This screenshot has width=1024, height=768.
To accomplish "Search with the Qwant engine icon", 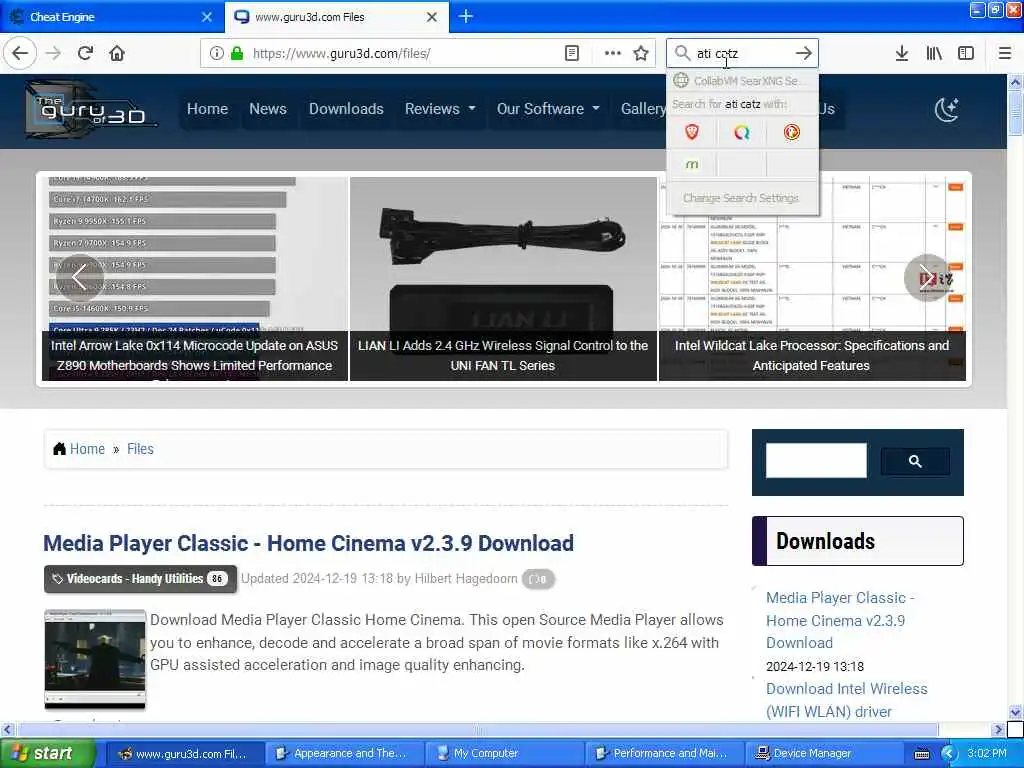I will [x=741, y=133].
